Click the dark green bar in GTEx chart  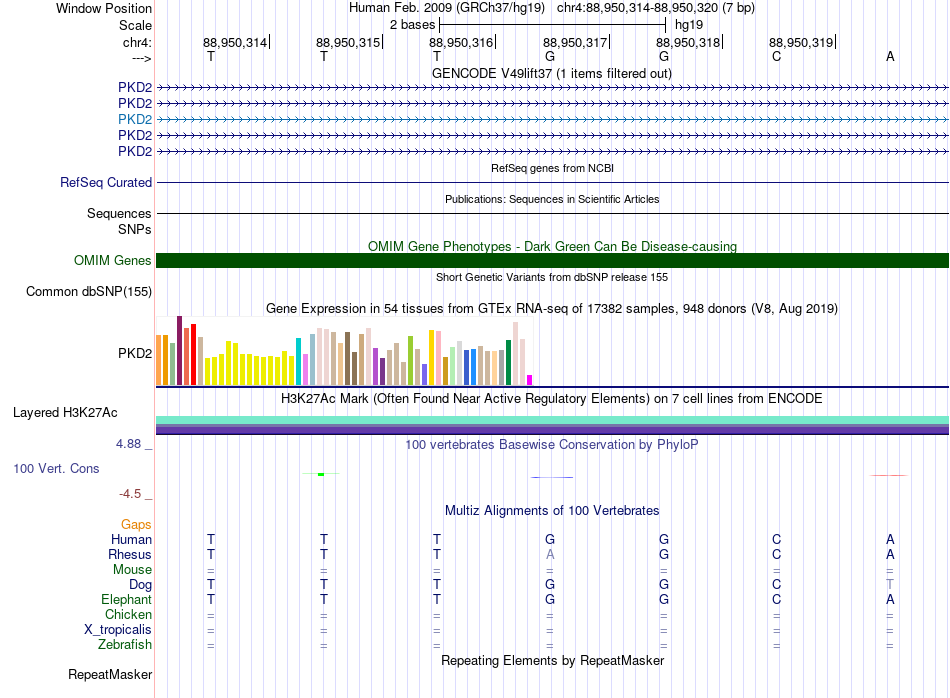[x=508, y=362]
